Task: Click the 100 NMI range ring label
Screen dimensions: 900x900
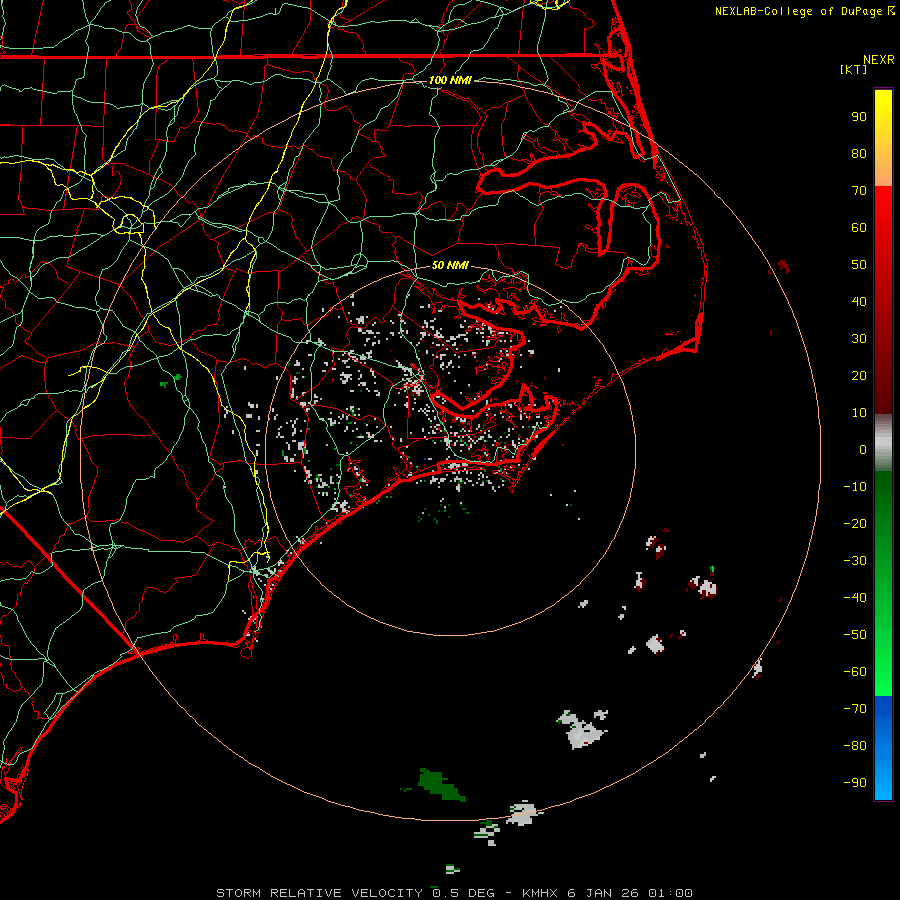Action: click(x=450, y=79)
